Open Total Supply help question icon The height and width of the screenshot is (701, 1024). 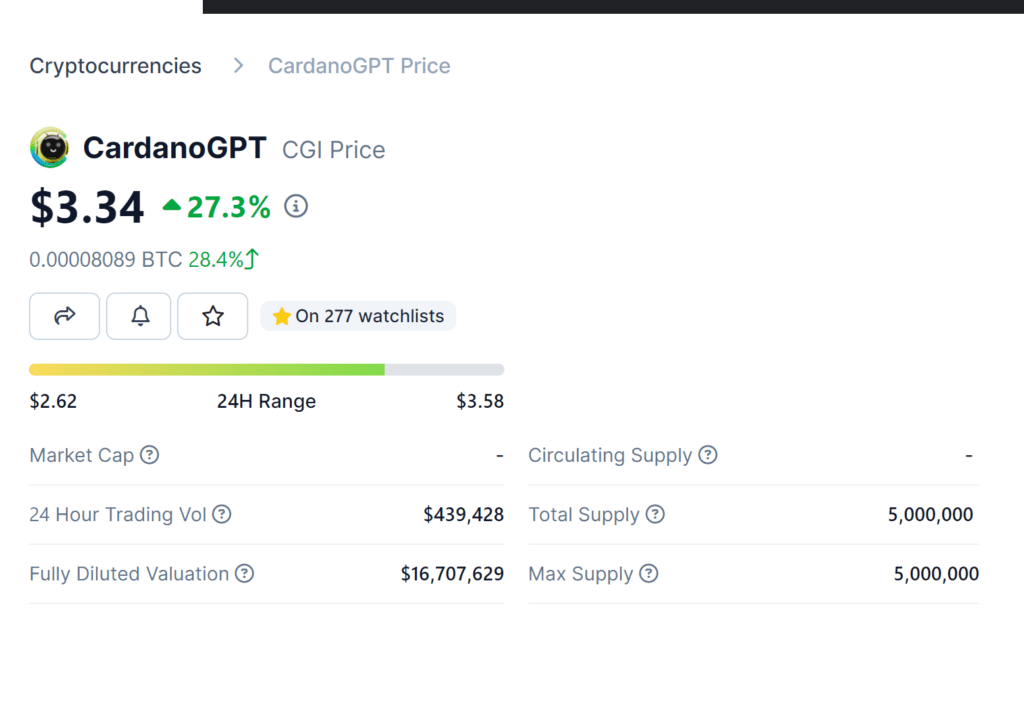(x=655, y=514)
